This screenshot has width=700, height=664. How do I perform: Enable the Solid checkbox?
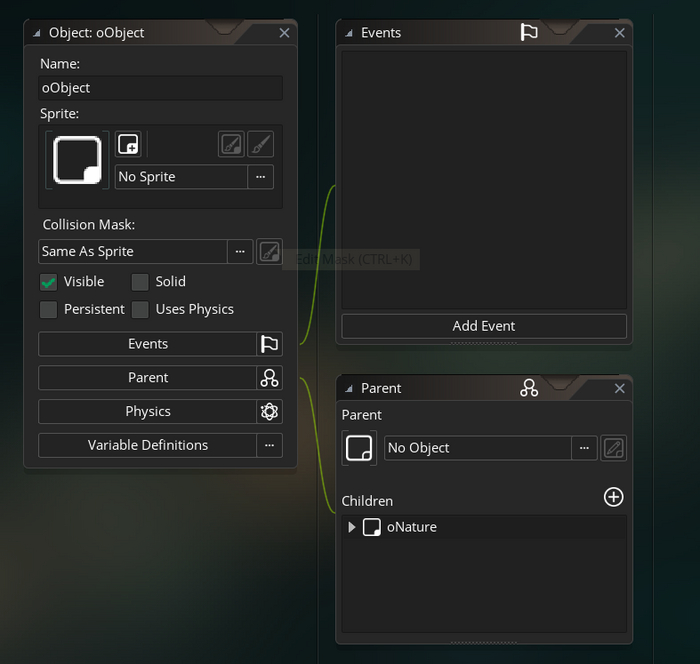click(x=140, y=282)
